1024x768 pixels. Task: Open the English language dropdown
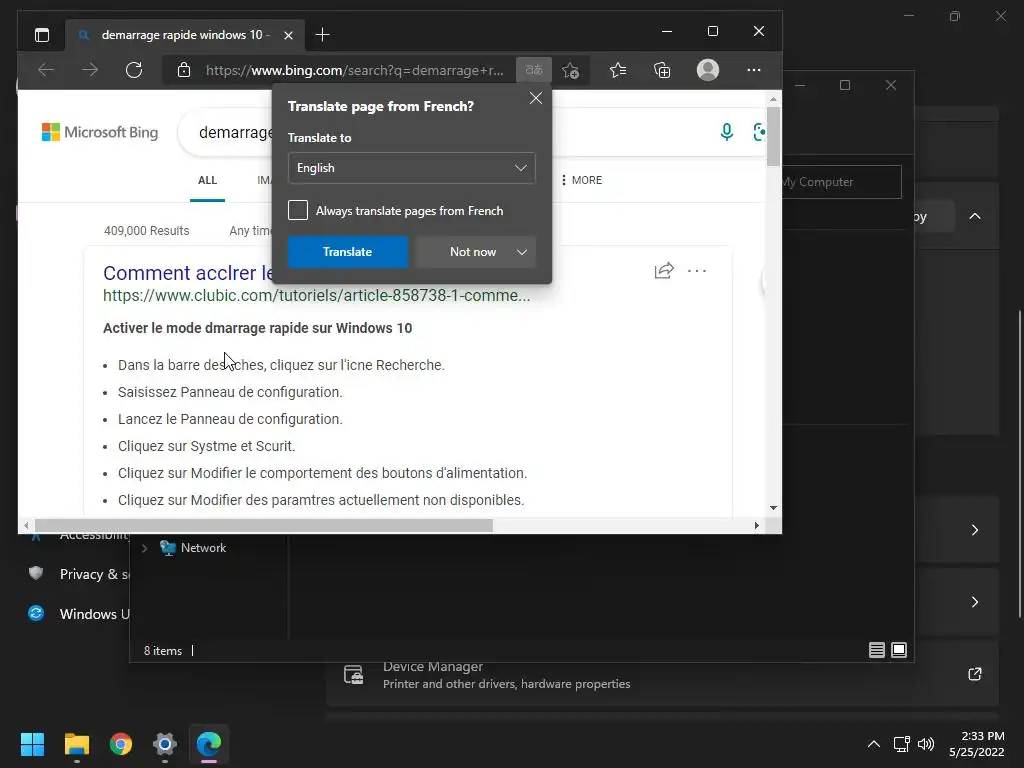click(x=411, y=168)
